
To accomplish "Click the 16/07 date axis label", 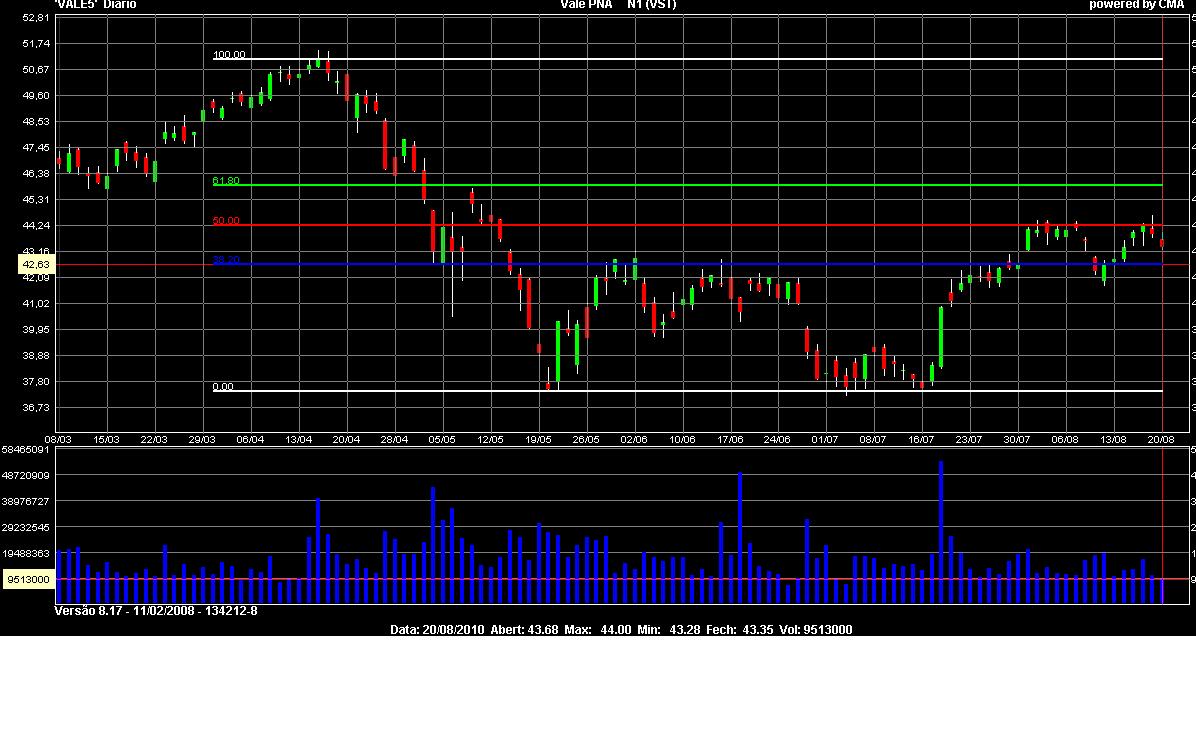I will (921, 439).
